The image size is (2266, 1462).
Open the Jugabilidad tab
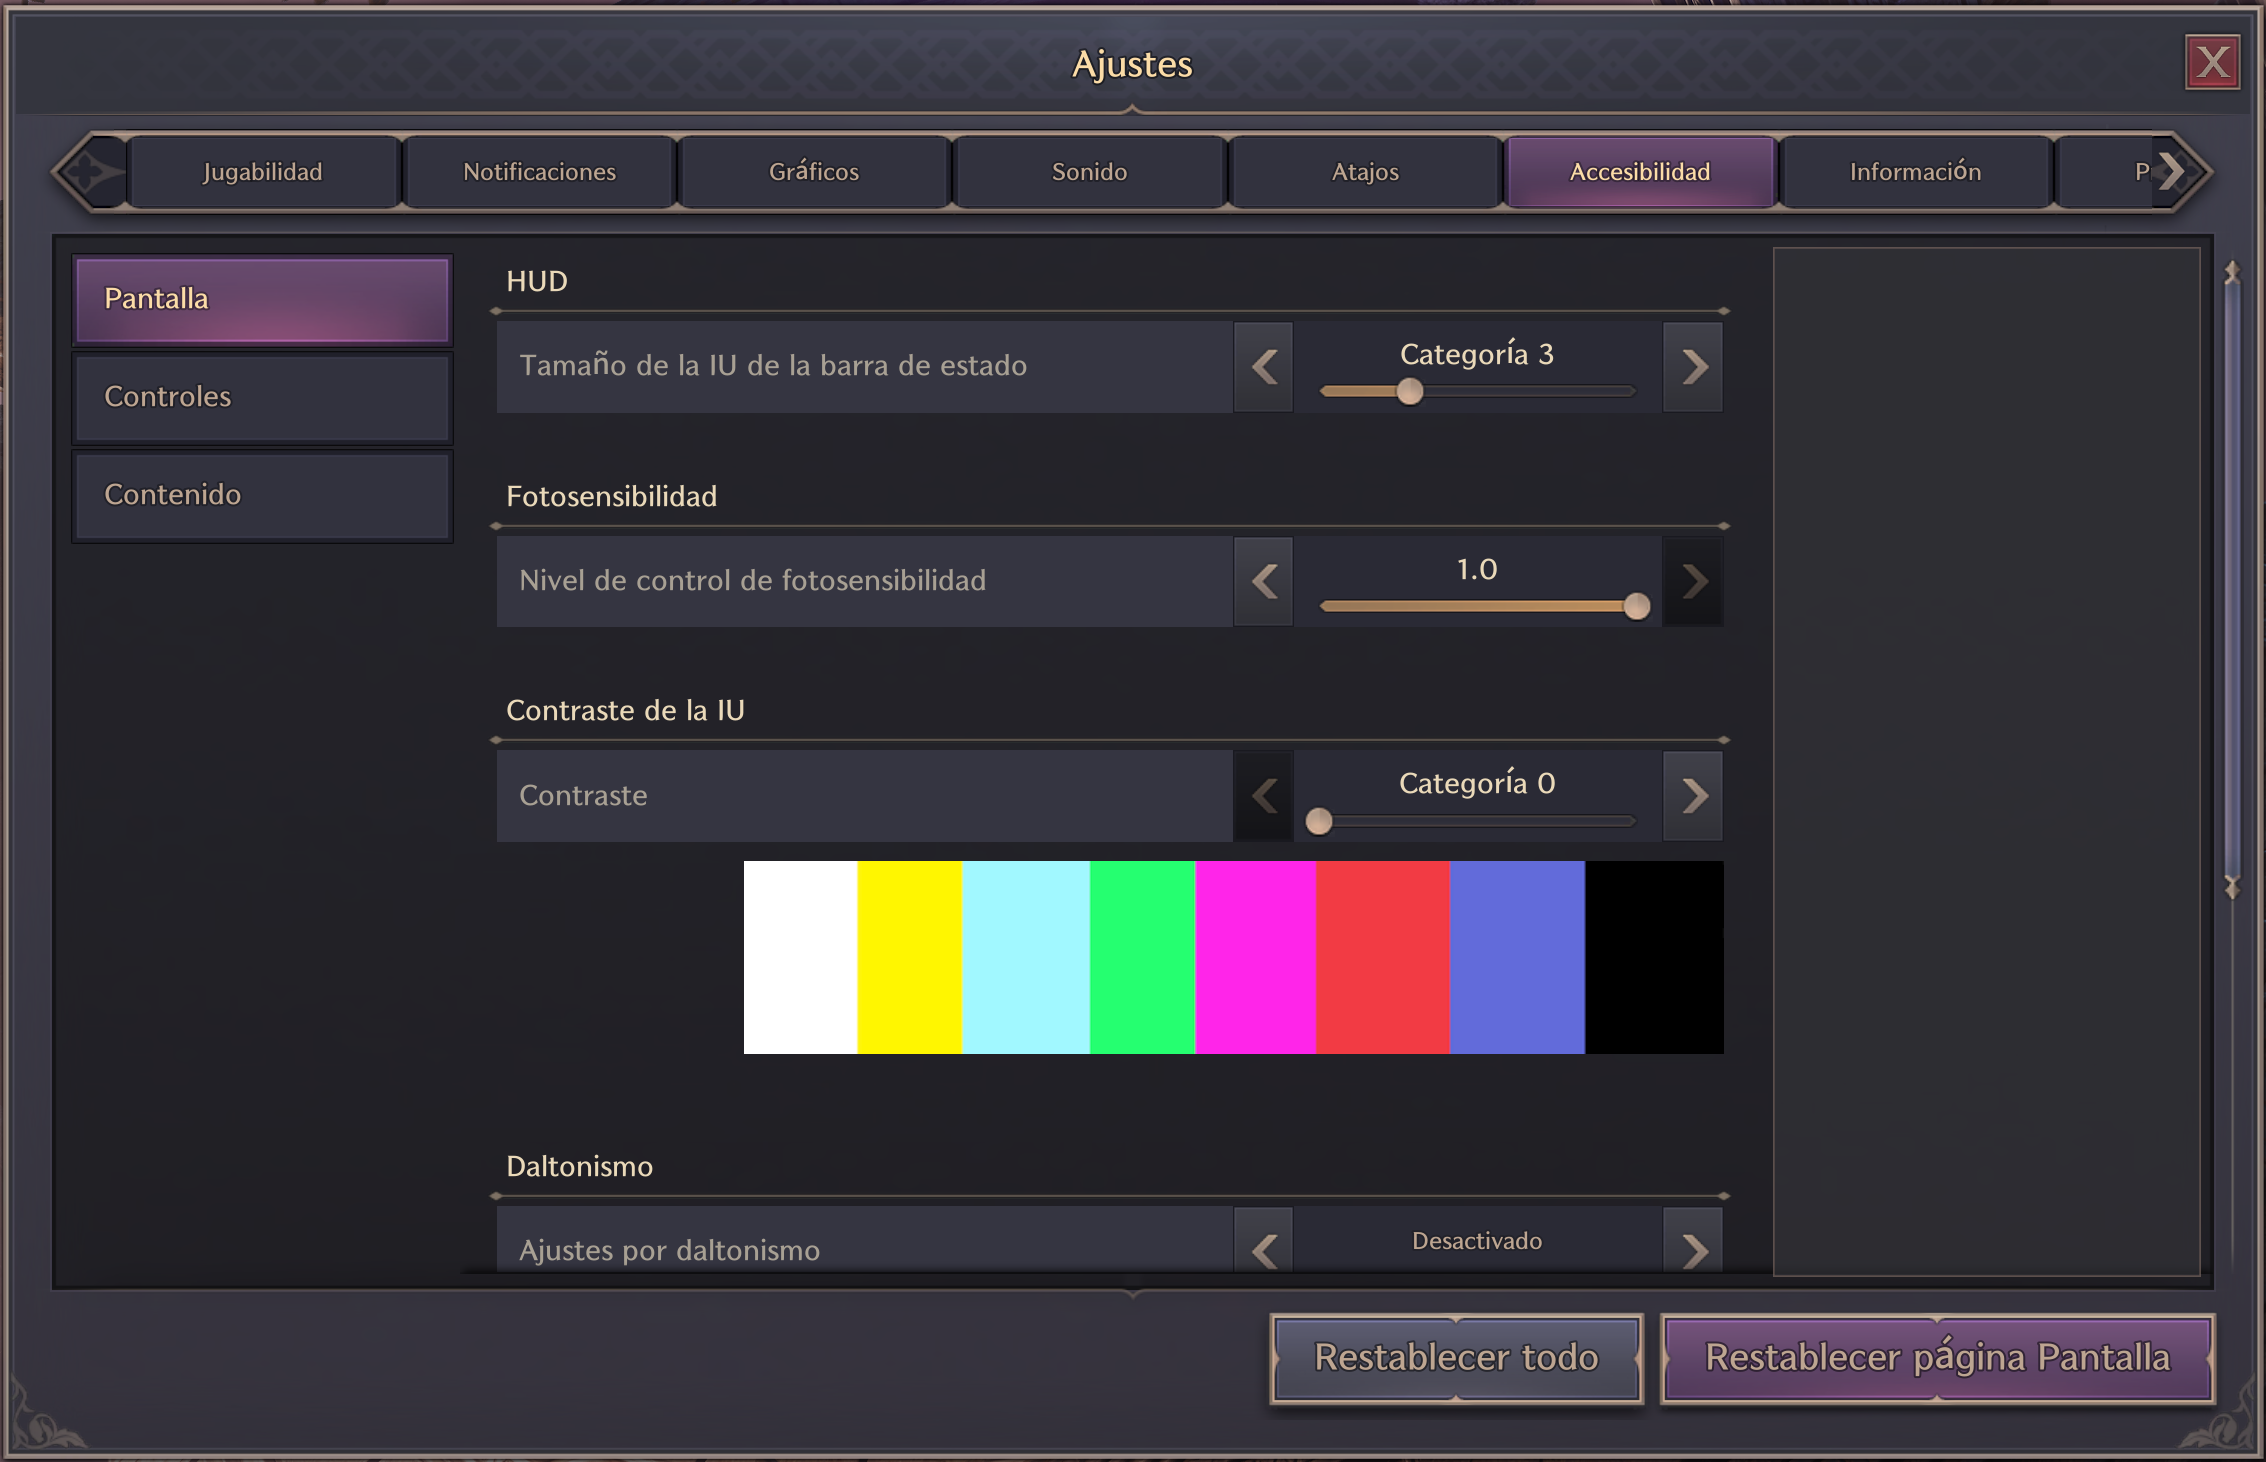(263, 172)
